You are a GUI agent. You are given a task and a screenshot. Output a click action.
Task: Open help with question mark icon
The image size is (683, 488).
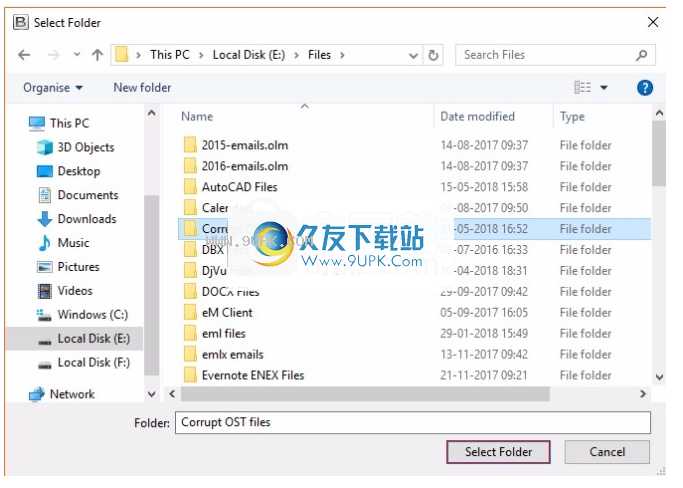pos(645,88)
